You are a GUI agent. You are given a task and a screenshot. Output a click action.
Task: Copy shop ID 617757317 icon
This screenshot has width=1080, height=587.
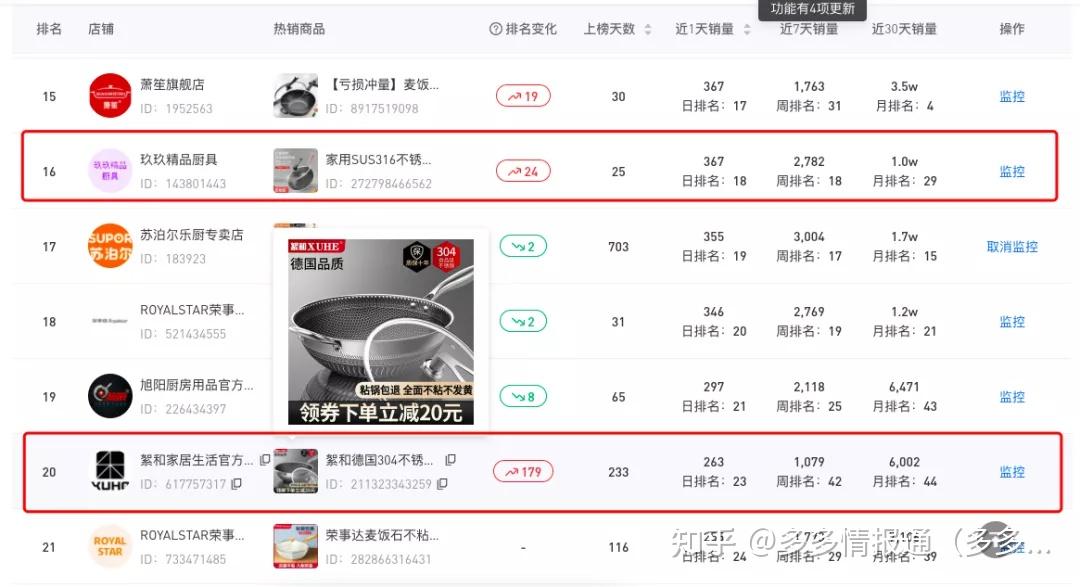coord(236,484)
